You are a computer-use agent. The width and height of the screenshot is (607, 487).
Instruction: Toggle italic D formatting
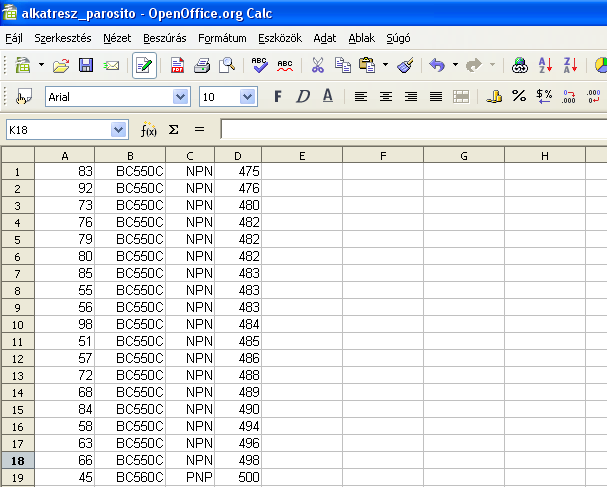pyautogui.click(x=303, y=96)
